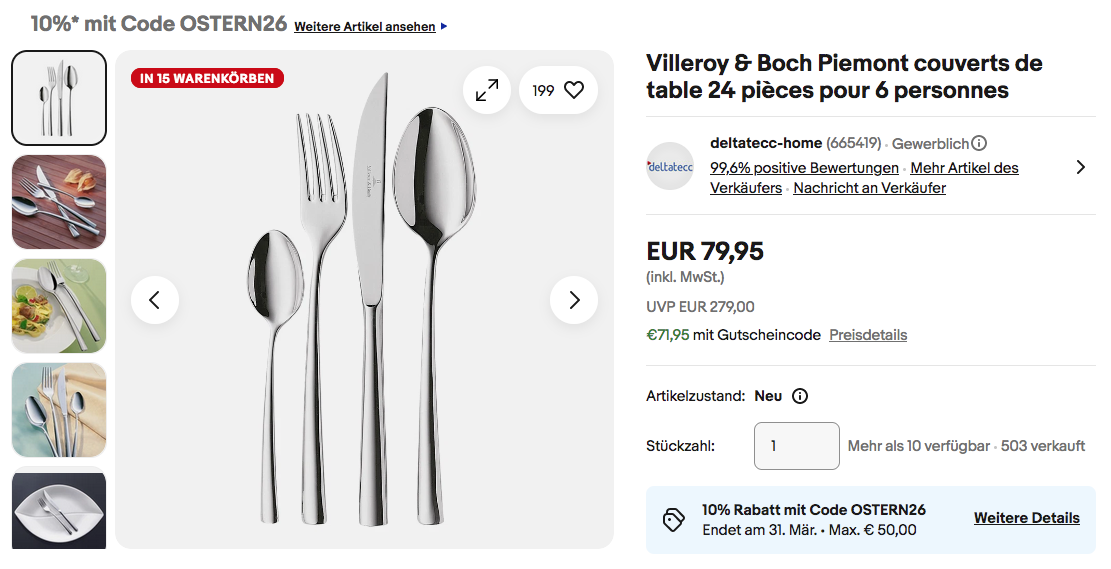Expand product image to fullscreen view
This screenshot has height=569, width=1111.
point(487,90)
